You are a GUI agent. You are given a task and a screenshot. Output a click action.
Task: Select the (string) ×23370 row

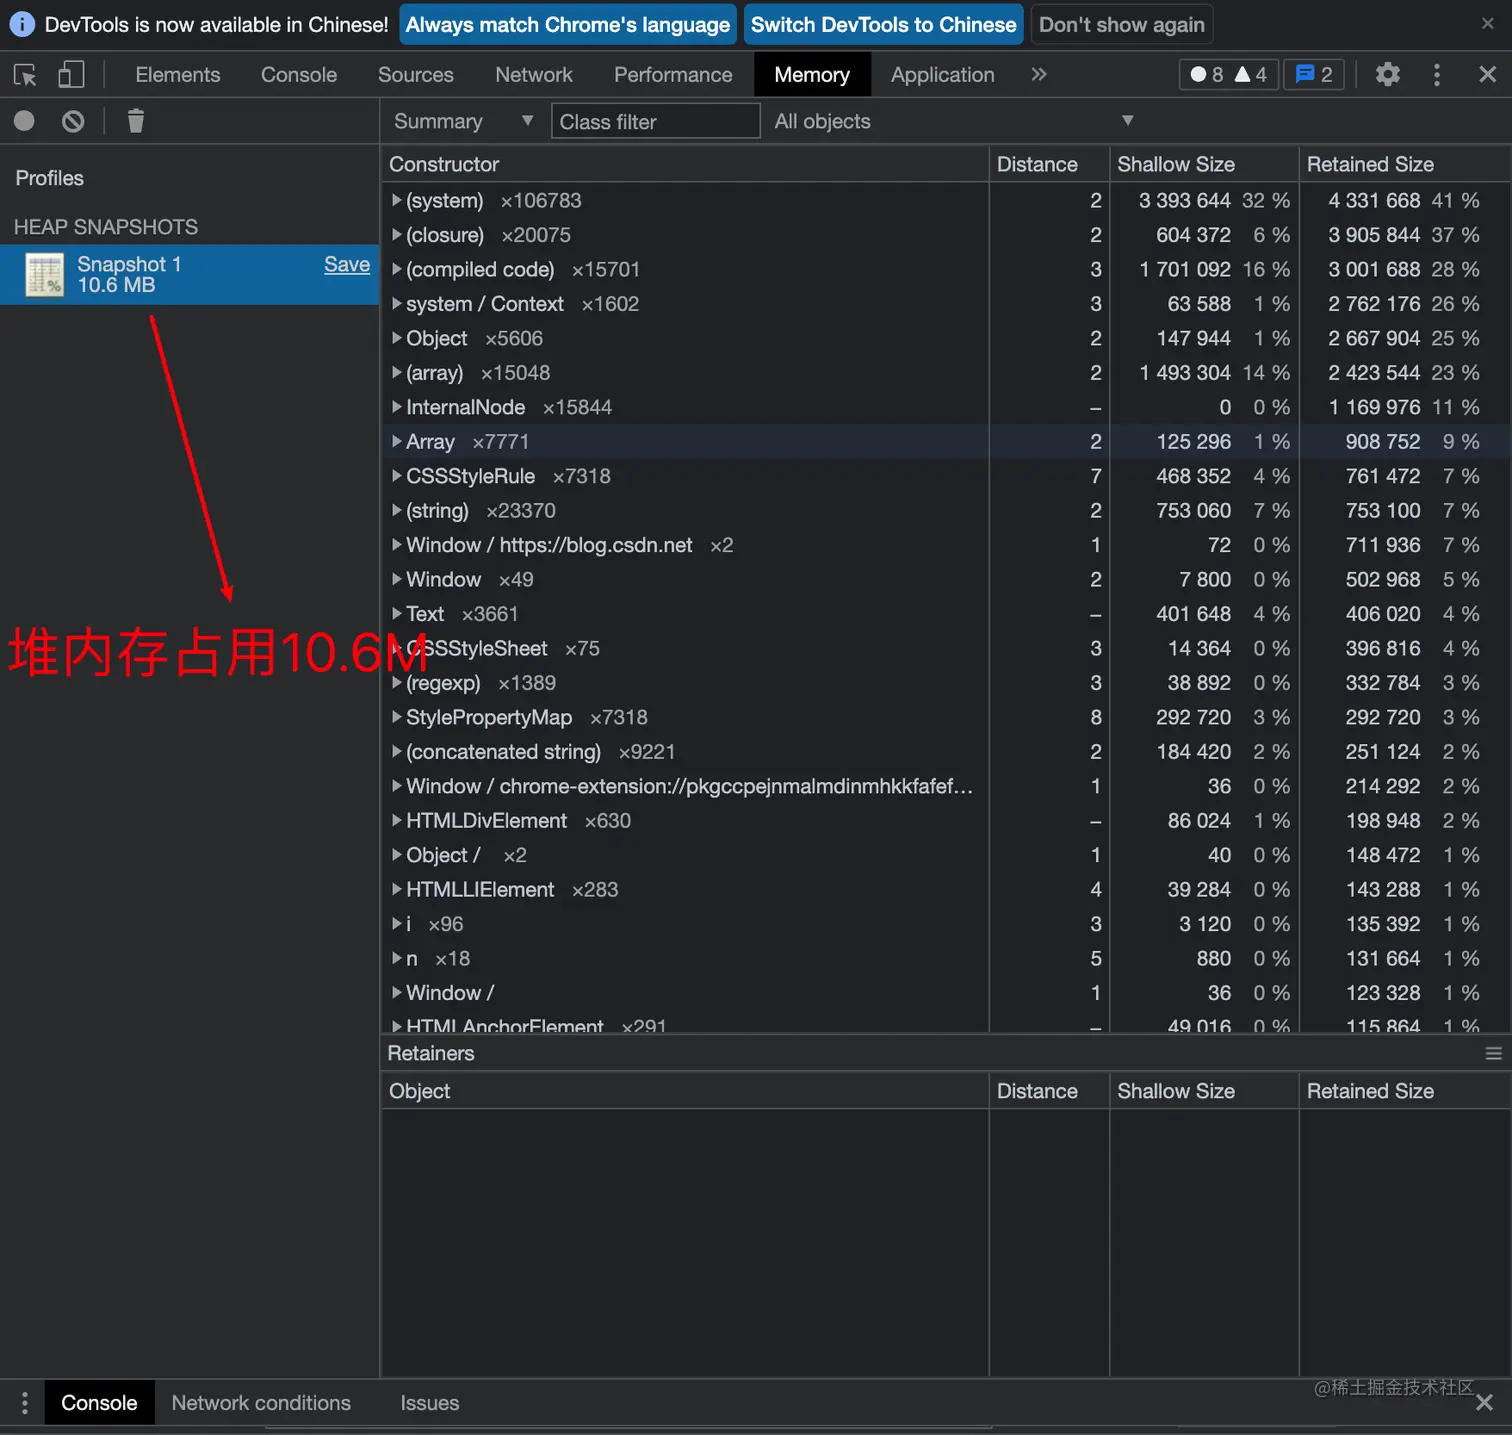(x=945, y=511)
